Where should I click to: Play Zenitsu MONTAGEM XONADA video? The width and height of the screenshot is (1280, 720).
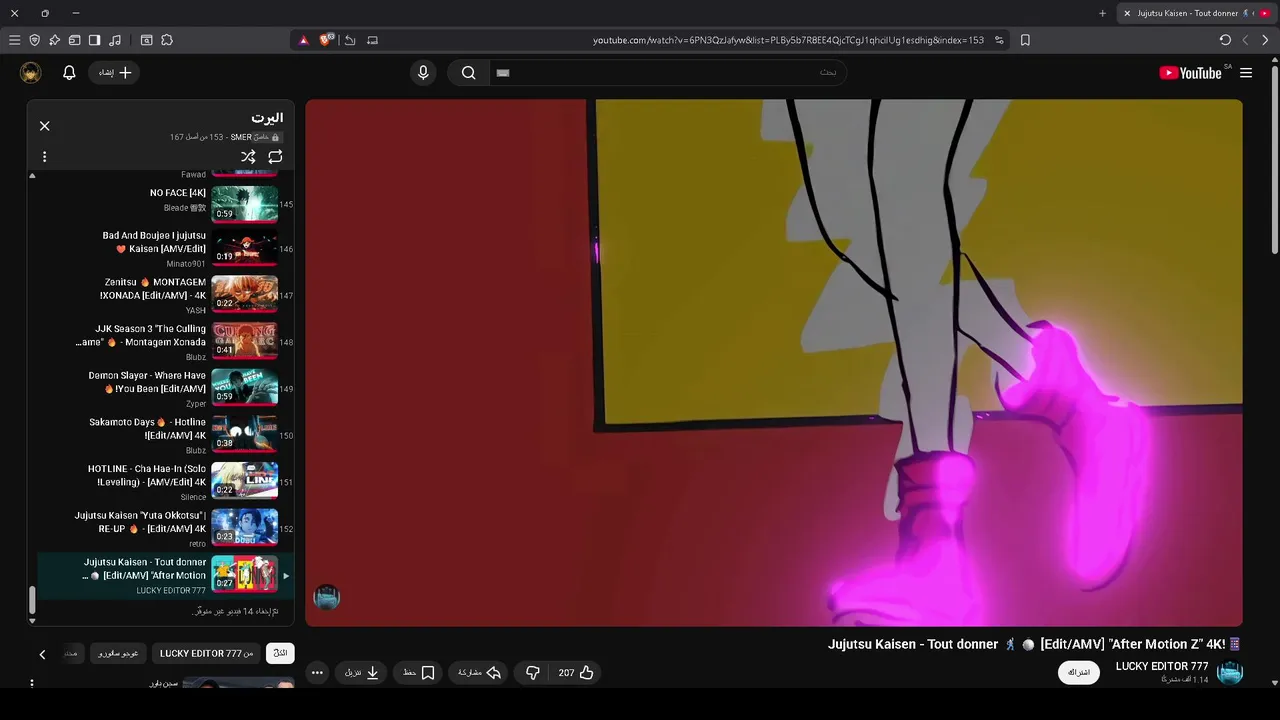(x=165, y=295)
